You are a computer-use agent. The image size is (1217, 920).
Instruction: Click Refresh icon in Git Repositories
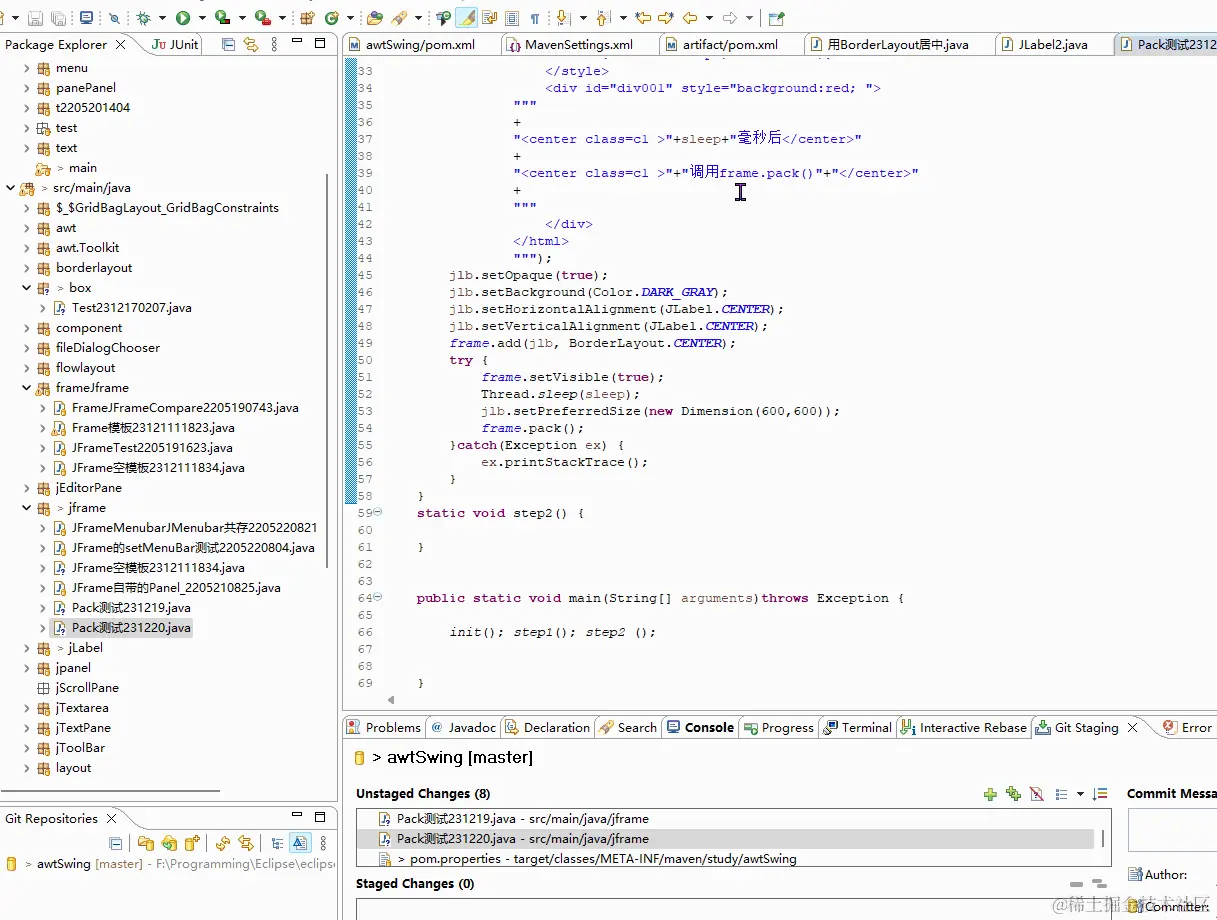click(223, 843)
